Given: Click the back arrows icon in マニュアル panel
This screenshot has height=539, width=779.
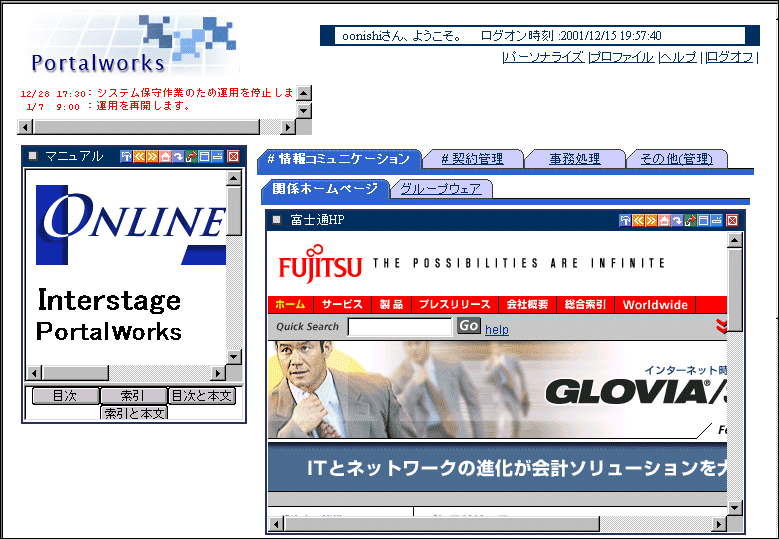Looking at the screenshot, I should 139,157.
